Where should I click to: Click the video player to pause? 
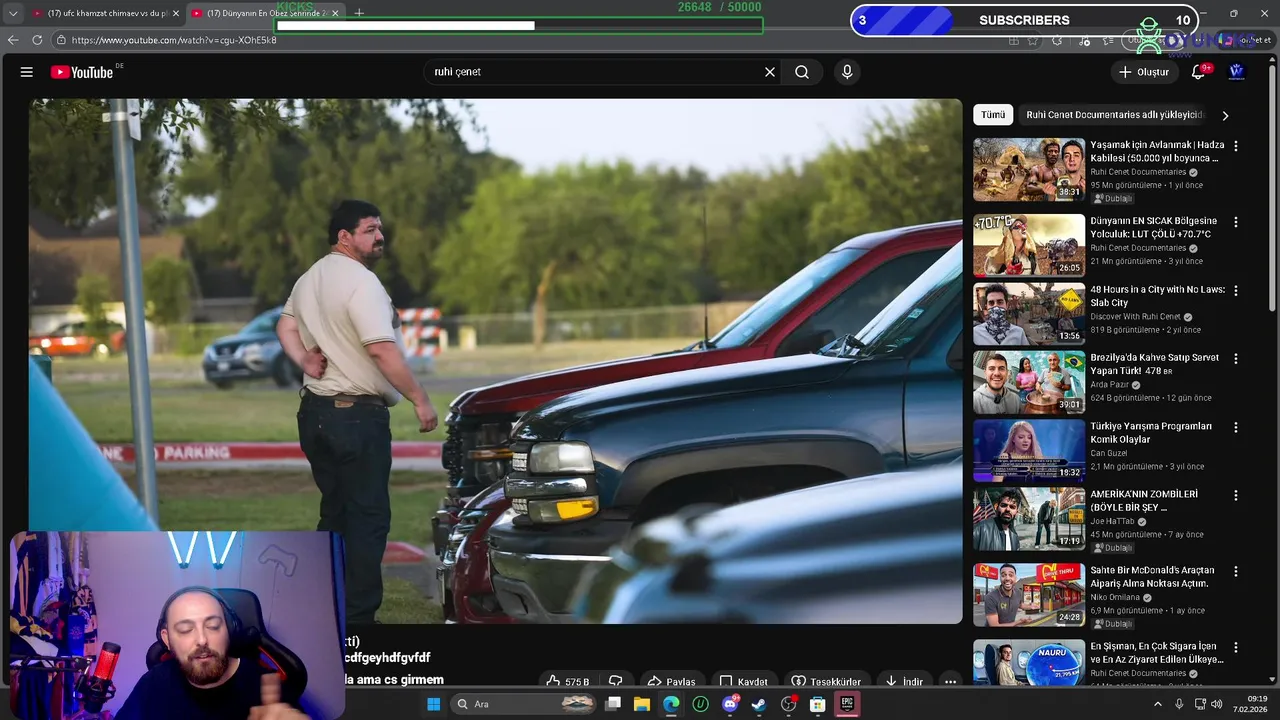[495, 360]
